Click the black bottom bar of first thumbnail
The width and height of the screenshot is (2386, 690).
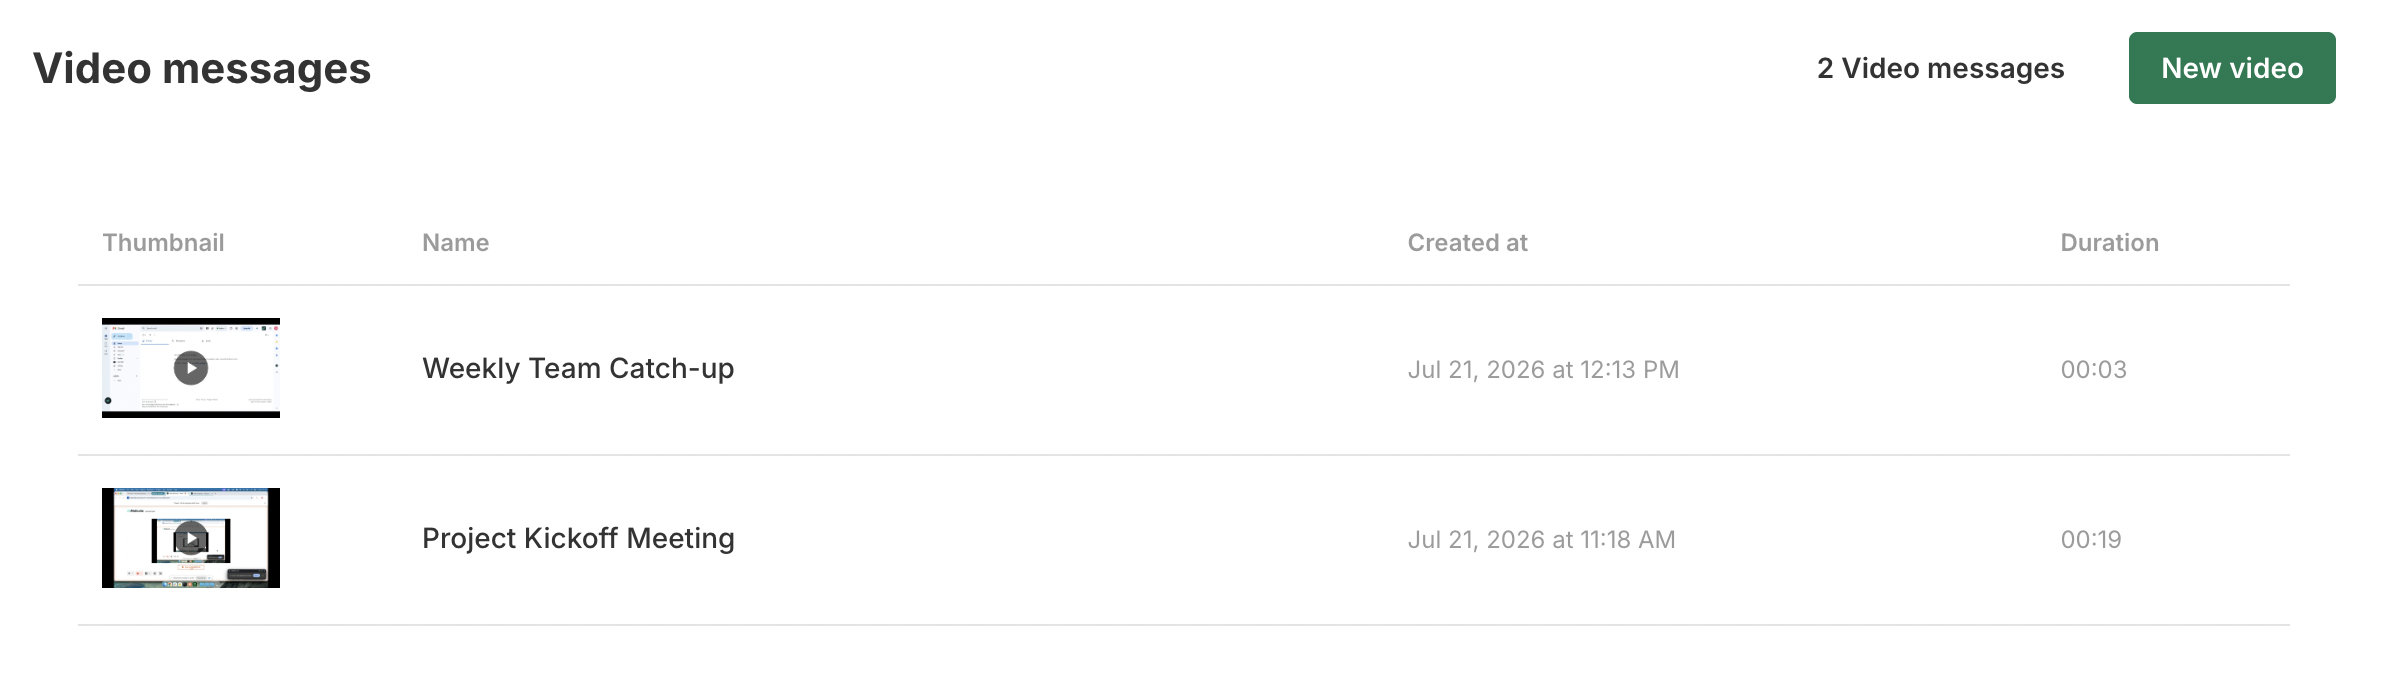pos(191,414)
